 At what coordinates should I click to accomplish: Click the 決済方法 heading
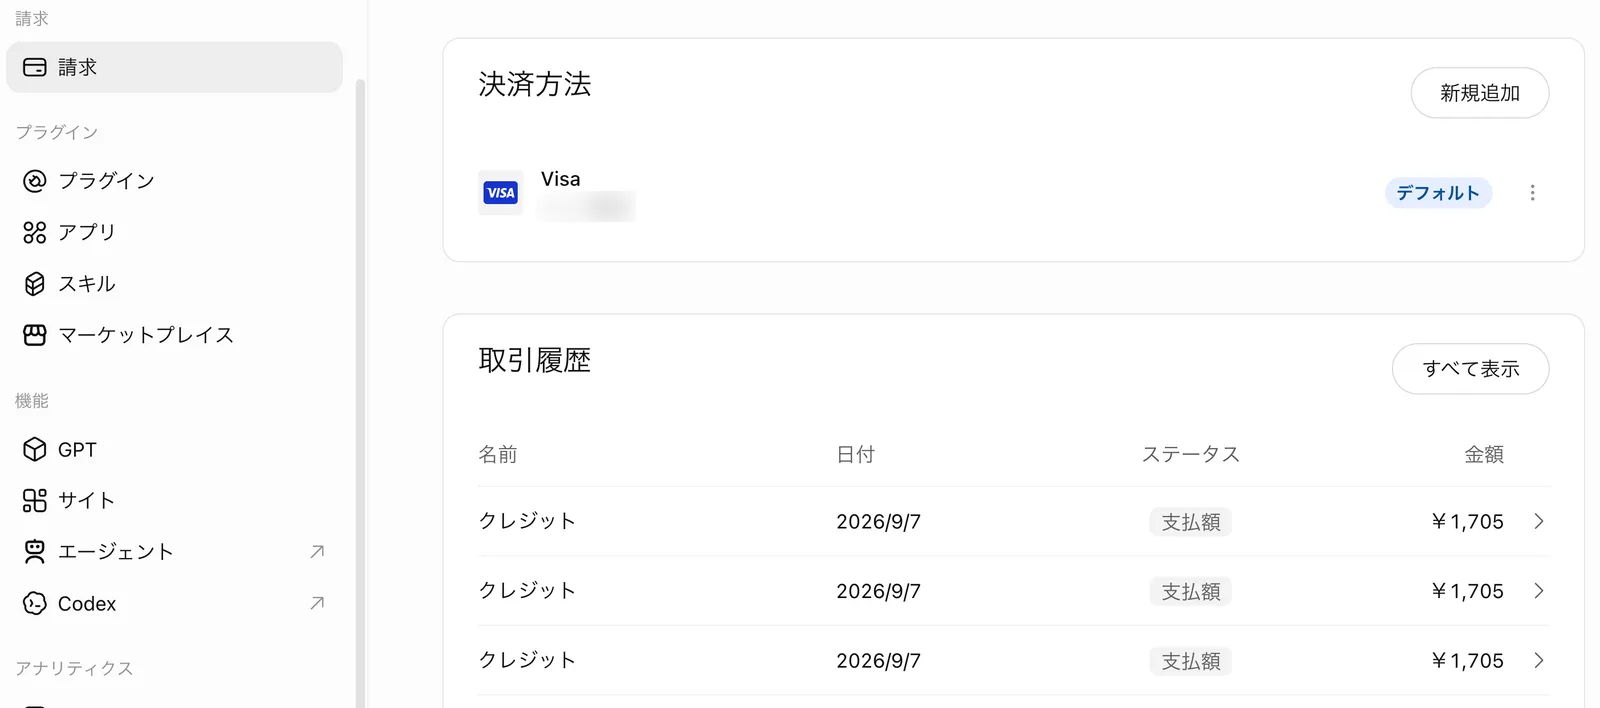tap(535, 84)
